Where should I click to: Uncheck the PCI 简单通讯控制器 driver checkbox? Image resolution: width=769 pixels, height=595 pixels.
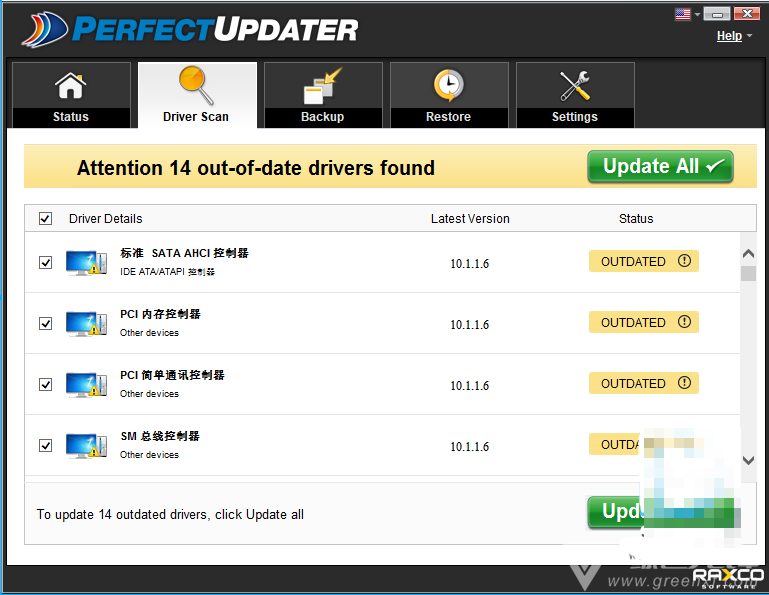(x=46, y=384)
